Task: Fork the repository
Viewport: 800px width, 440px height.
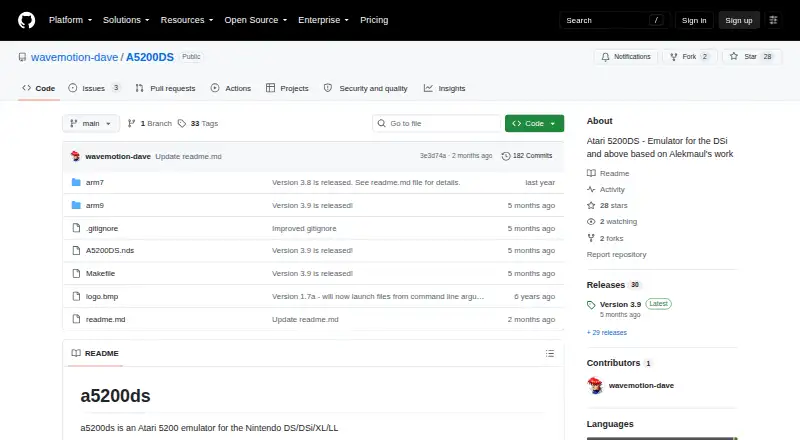Action: point(690,57)
